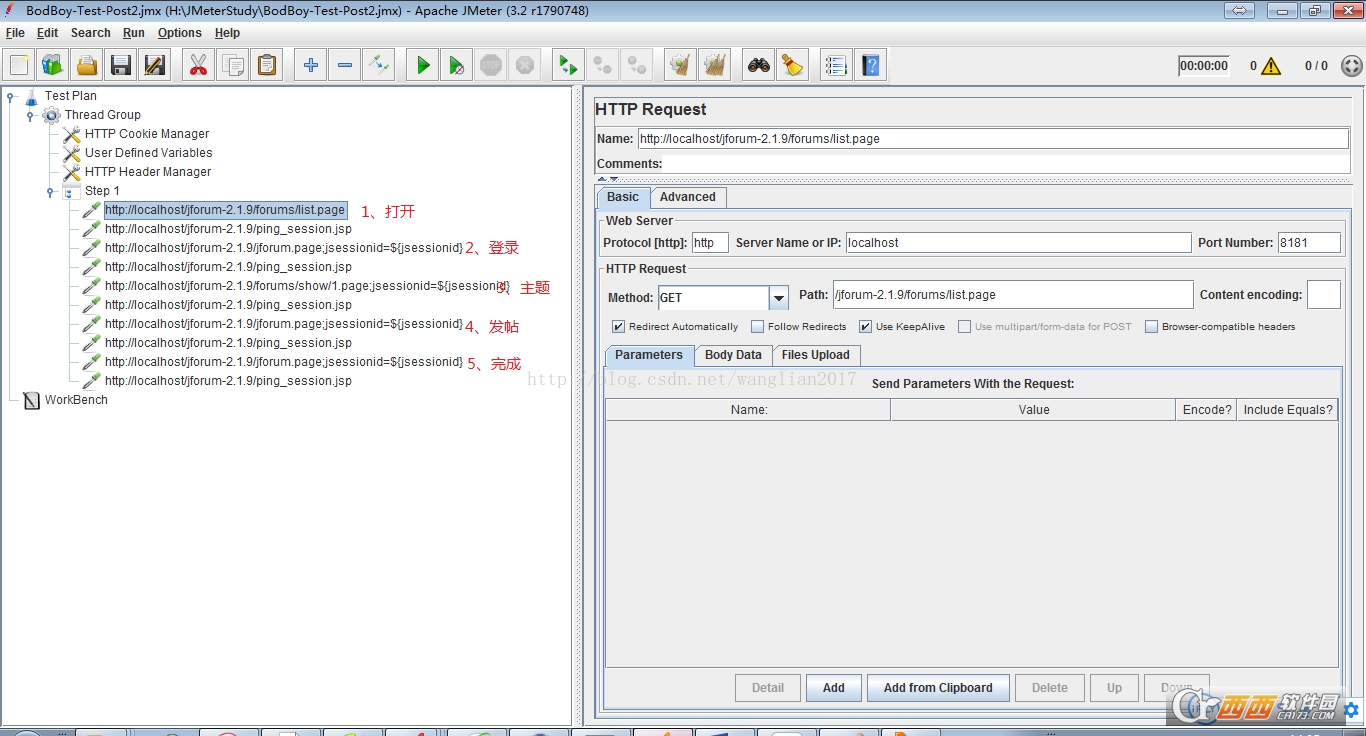Click the Port Number field
This screenshot has width=1366, height=736.
[x=1308, y=243]
